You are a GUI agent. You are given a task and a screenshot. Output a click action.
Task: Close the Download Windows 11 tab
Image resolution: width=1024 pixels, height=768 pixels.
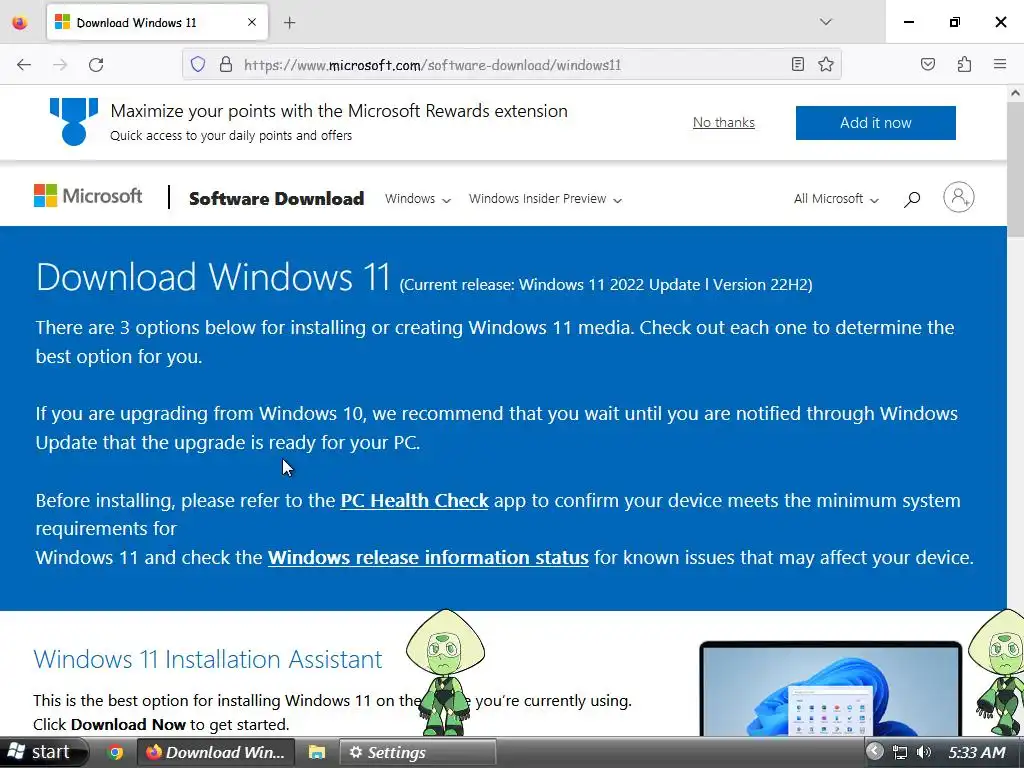coord(252,22)
